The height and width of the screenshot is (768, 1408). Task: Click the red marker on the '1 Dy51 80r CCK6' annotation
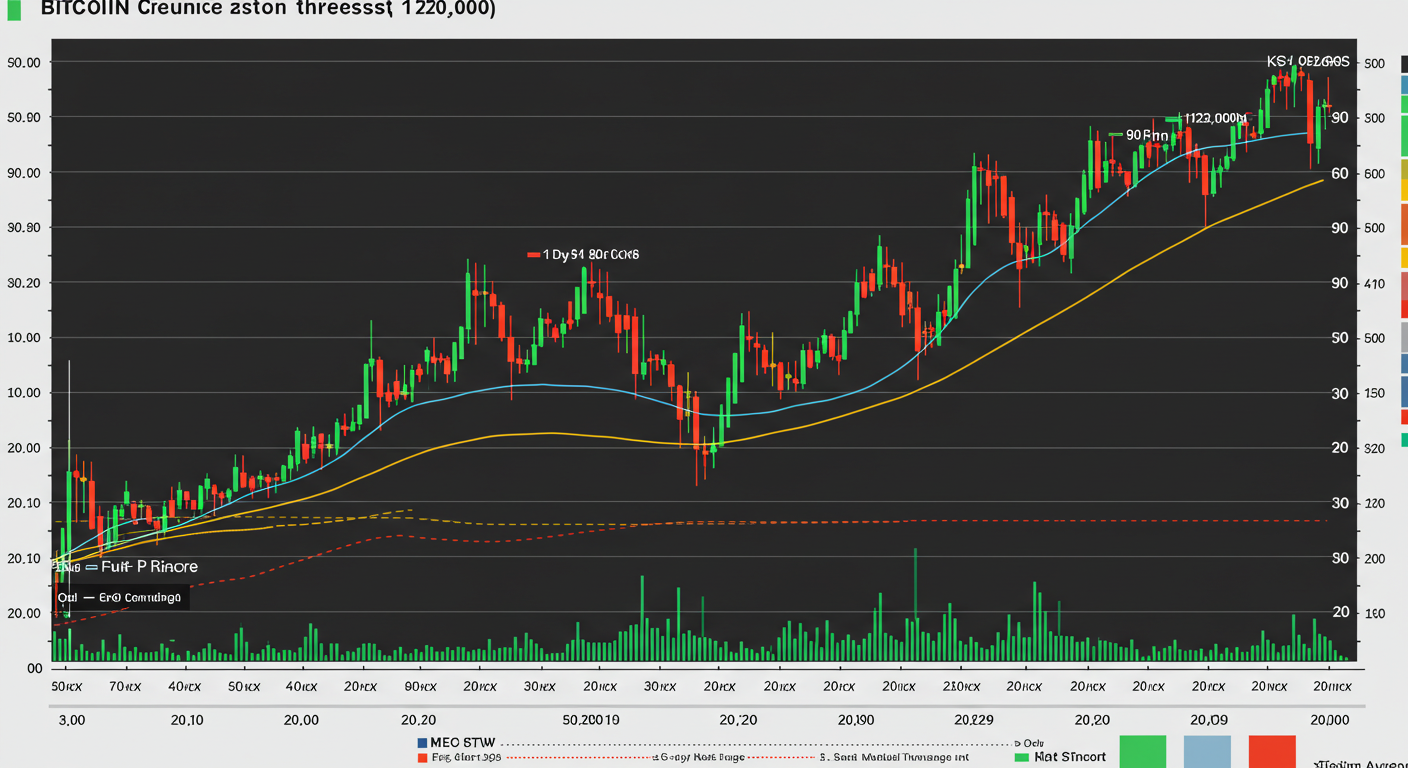[x=533, y=255]
